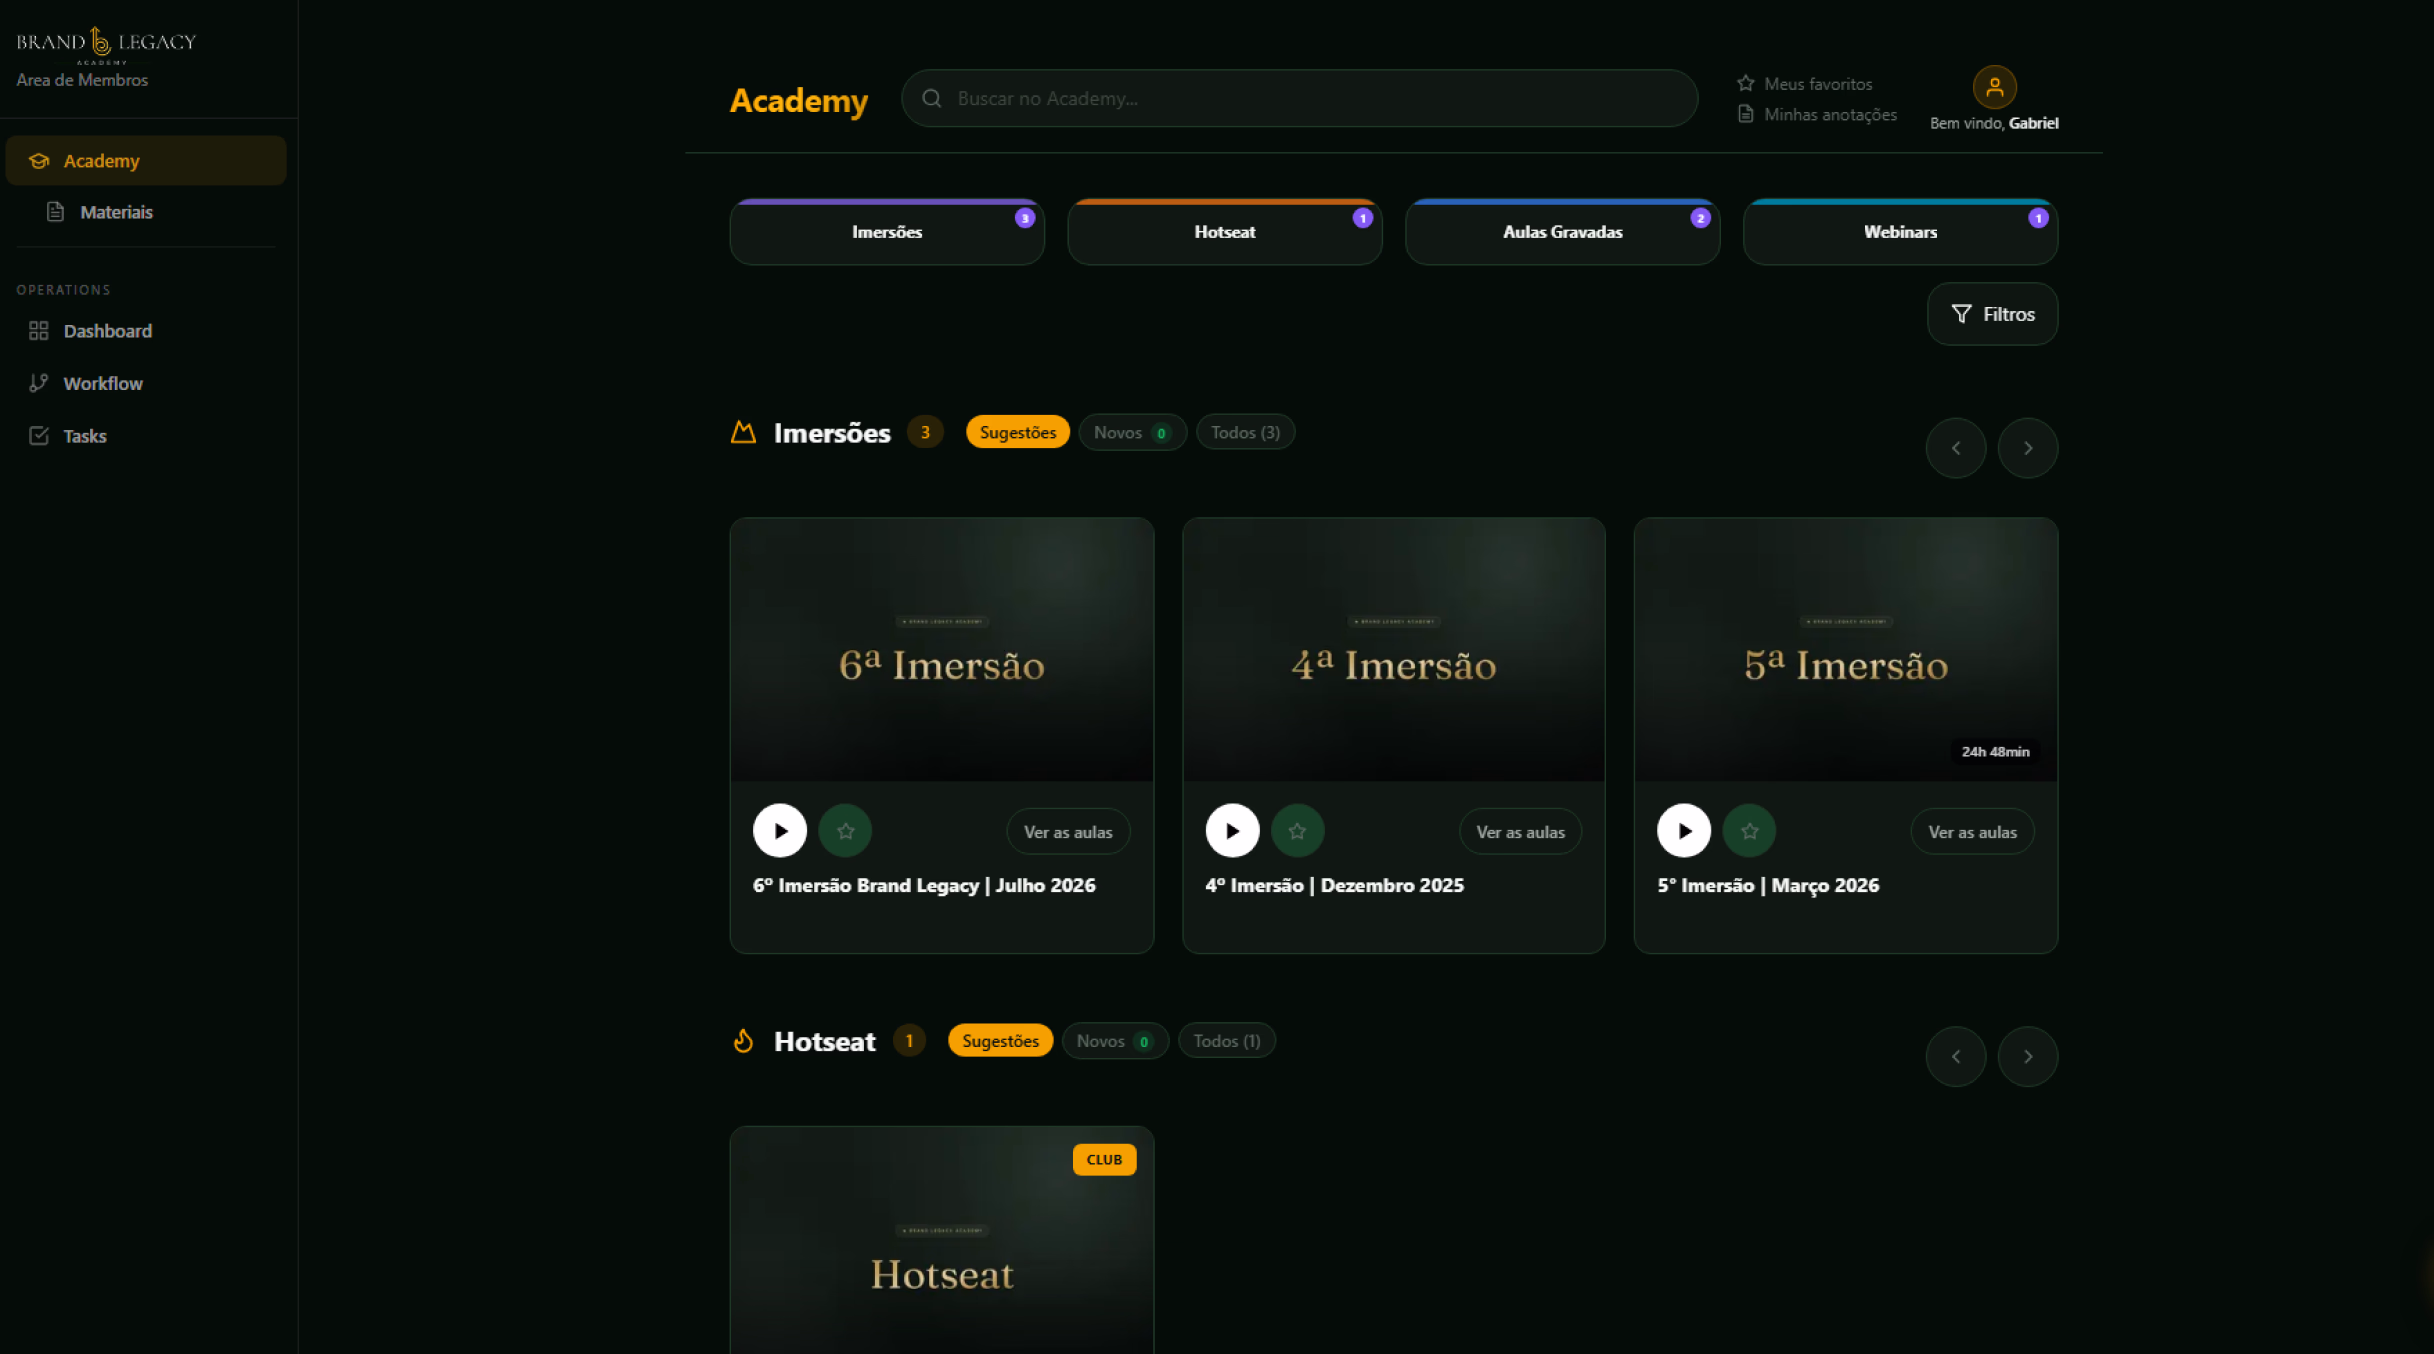Select the Hotseat category tab
Screen dimensions: 2434x1354
pyautogui.click(x=1225, y=232)
